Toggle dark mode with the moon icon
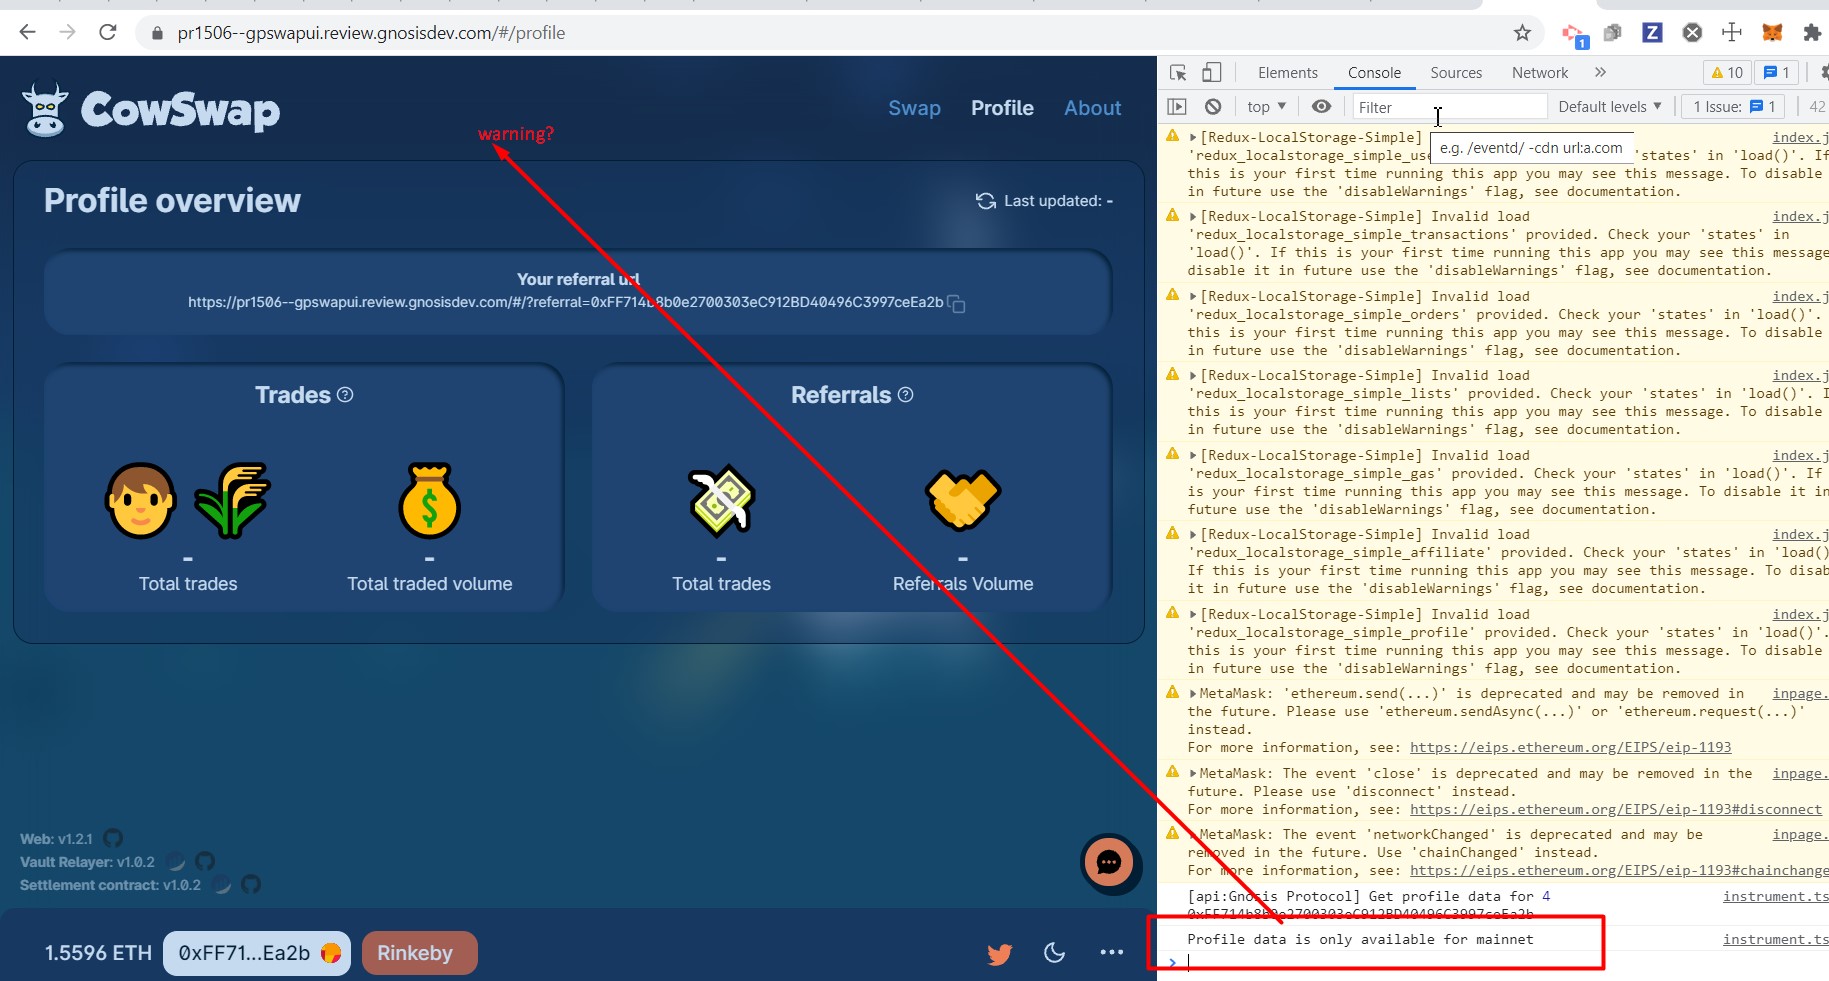Screen dimensions: 1829x981 tap(1054, 952)
